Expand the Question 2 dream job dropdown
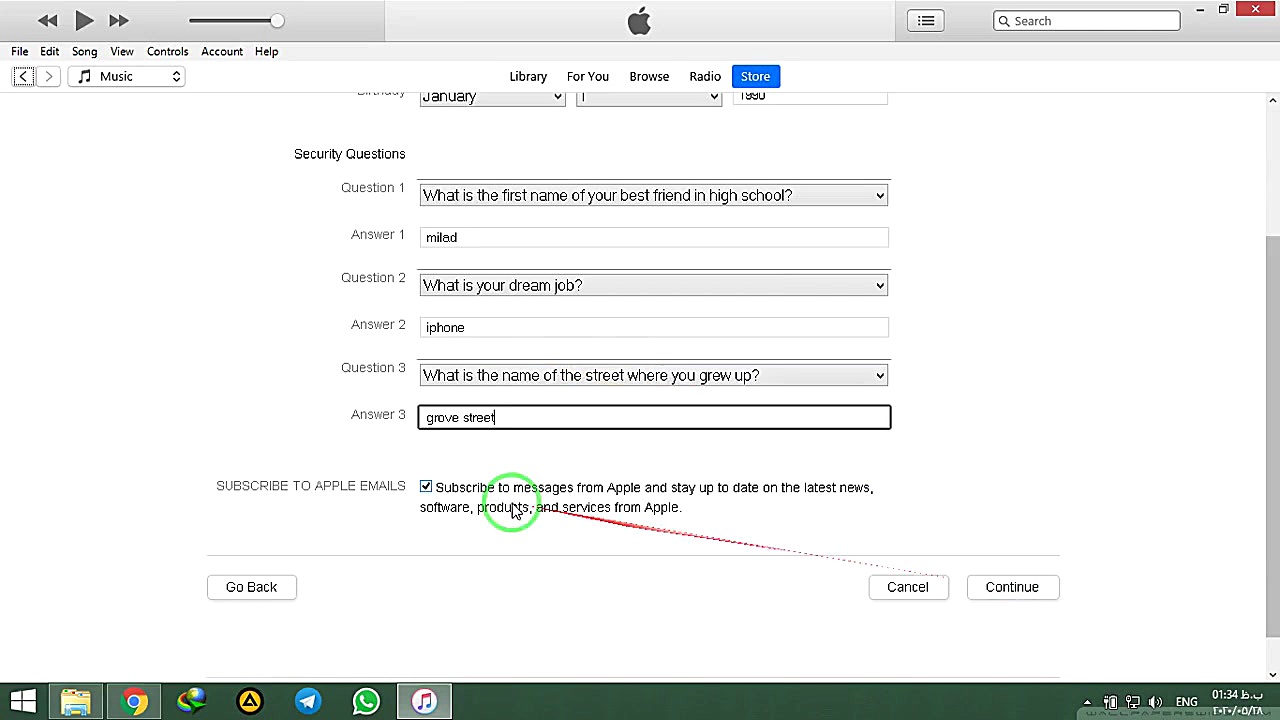 (x=654, y=285)
